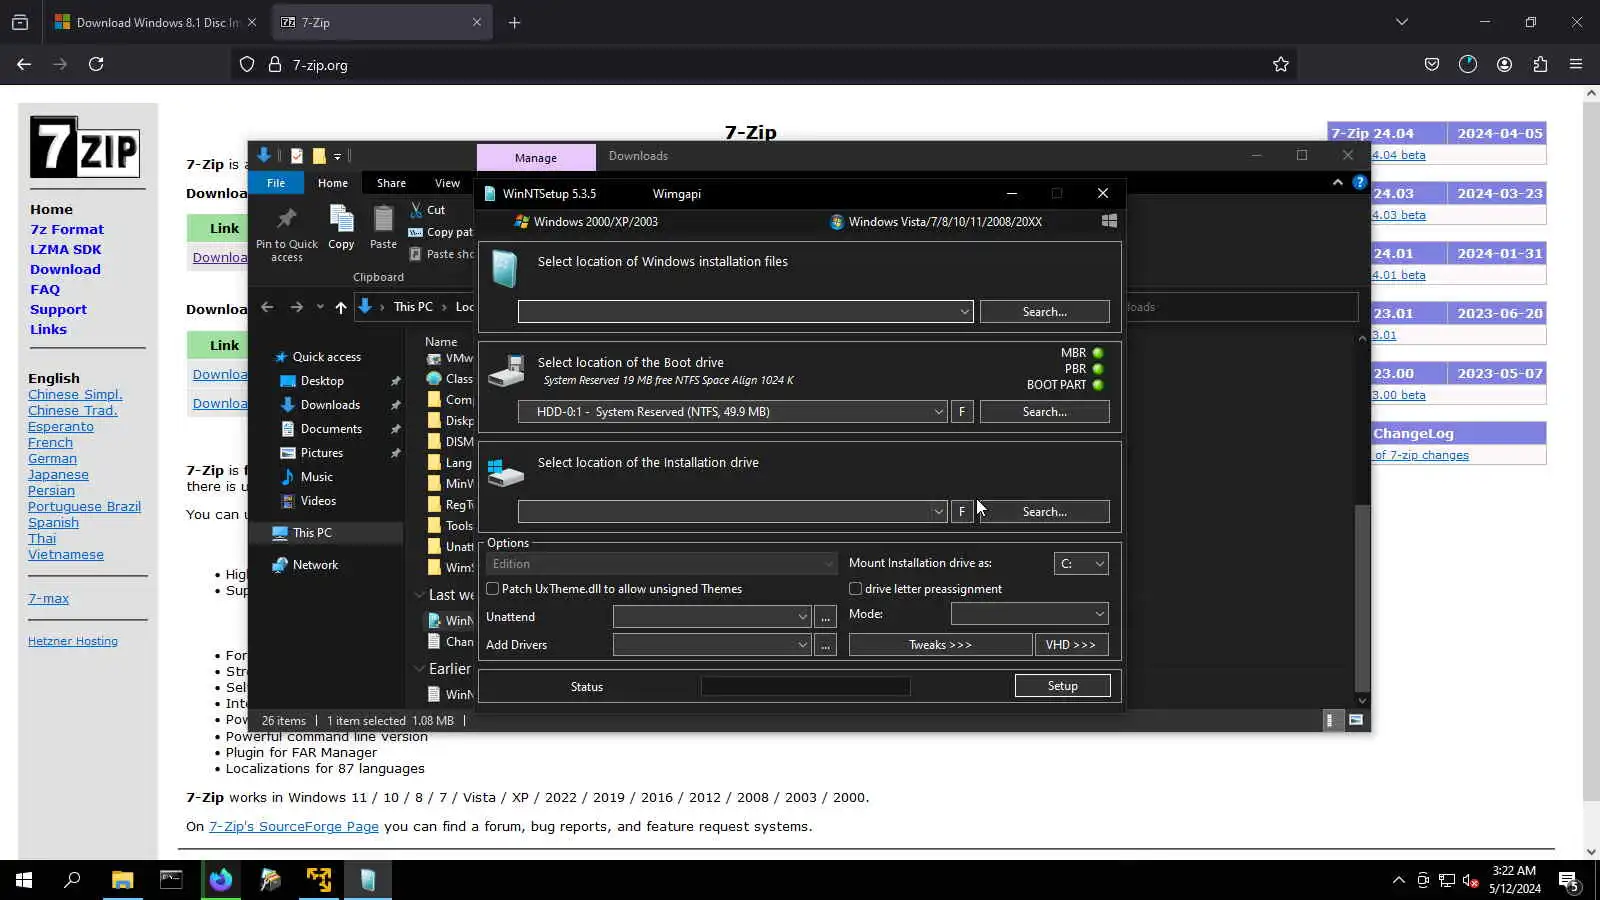Click the Explorer file list scrollbar
Viewport: 1600px width, 900px height.
click(x=1362, y=598)
